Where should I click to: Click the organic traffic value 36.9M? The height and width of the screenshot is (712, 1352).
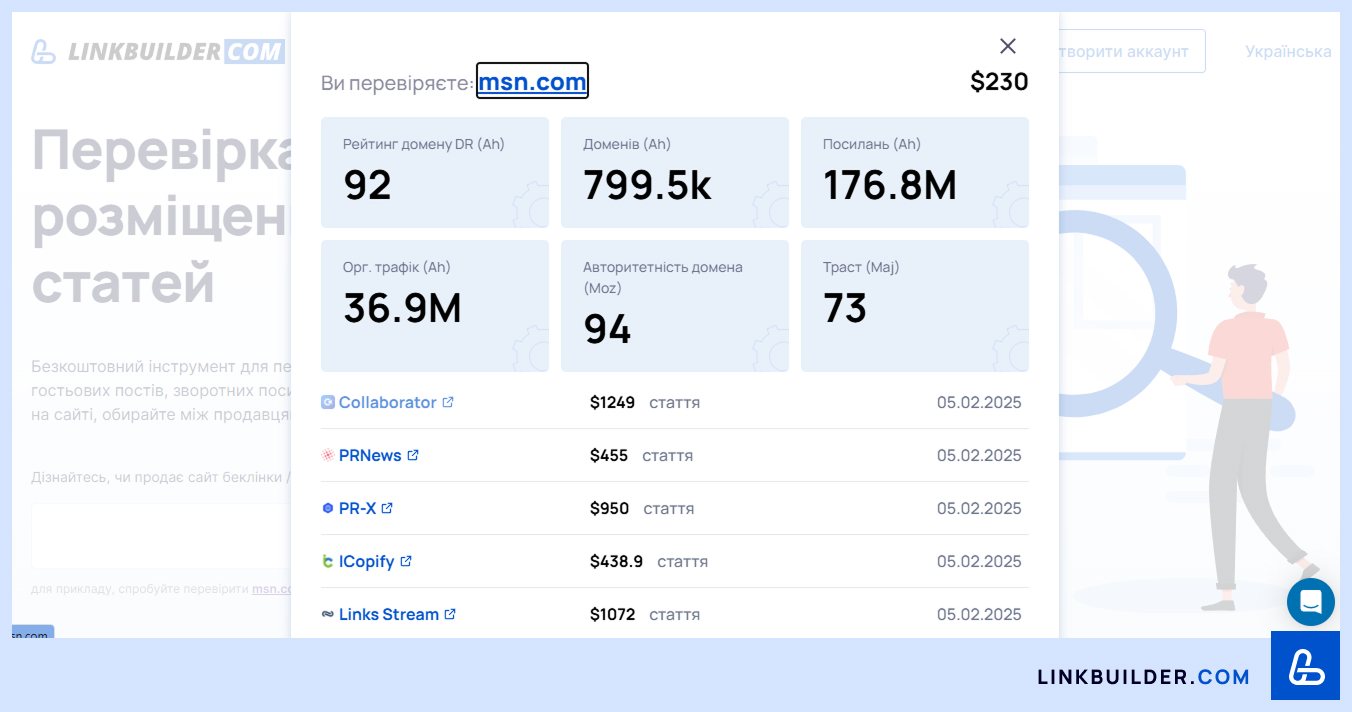pyautogui.click(x=402, y=308)
